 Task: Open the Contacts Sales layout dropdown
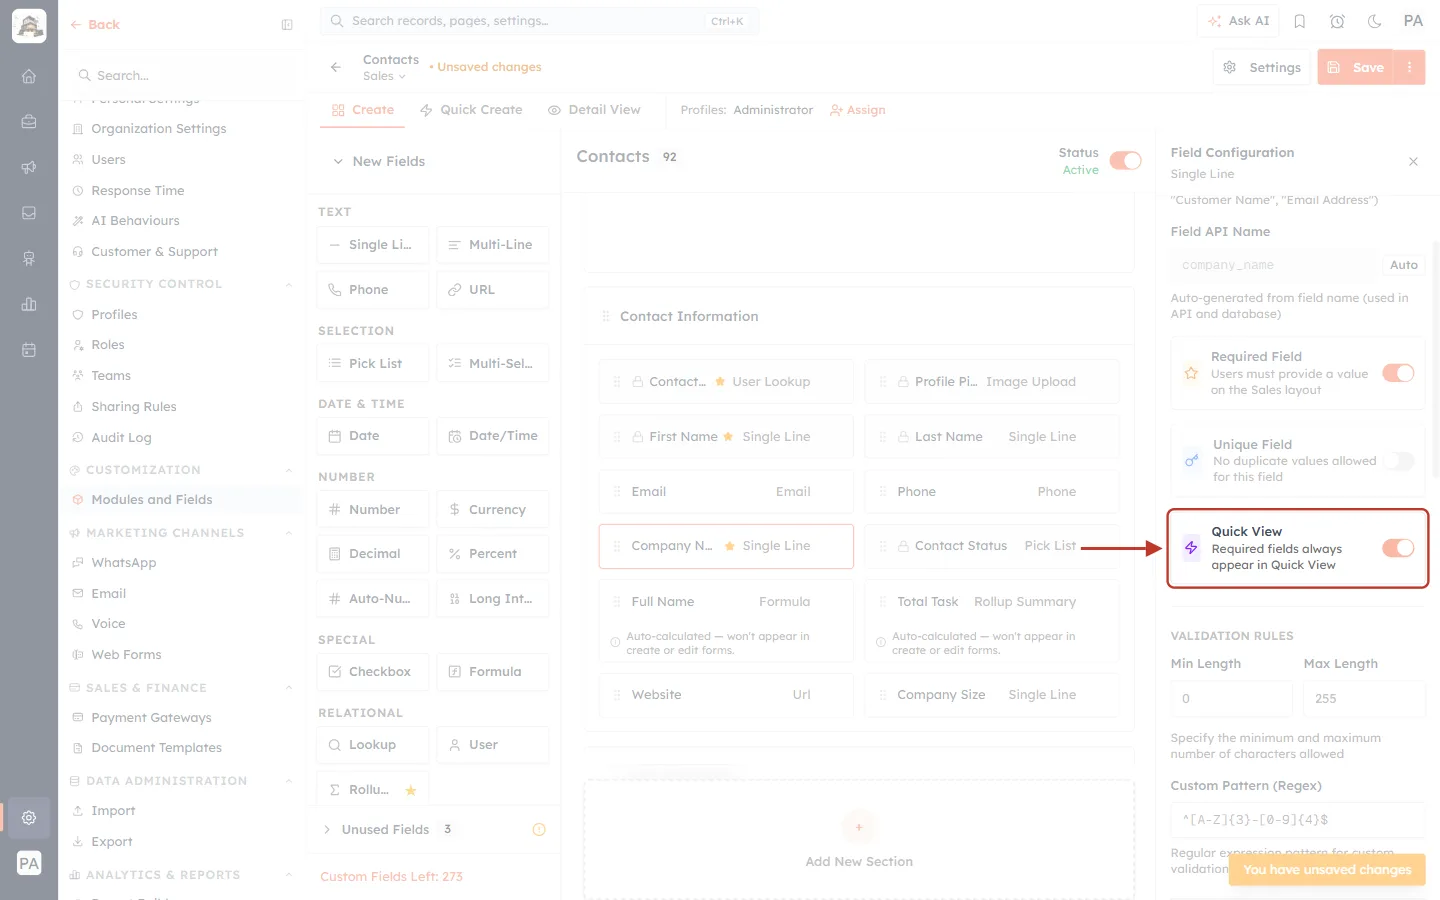(x=385, y=76)
